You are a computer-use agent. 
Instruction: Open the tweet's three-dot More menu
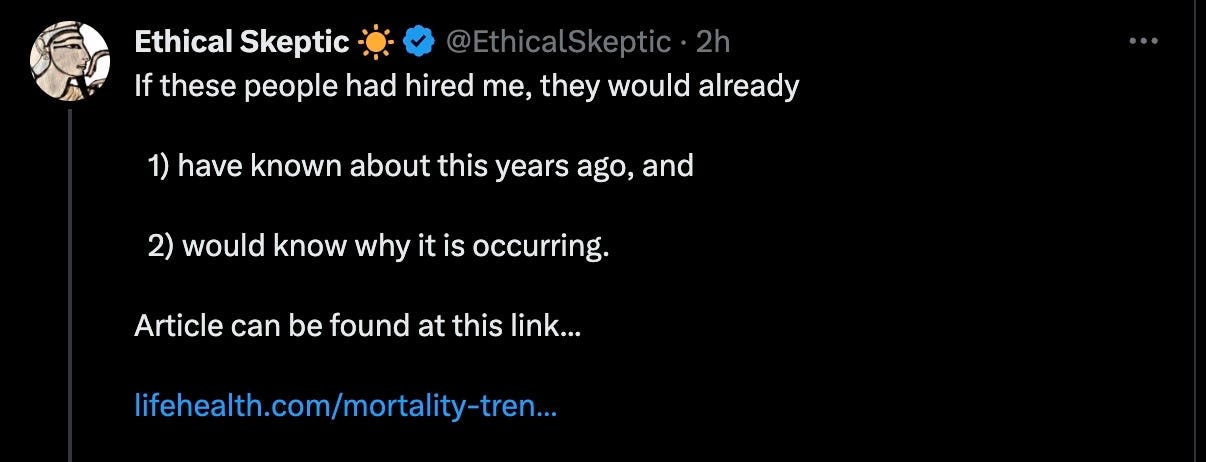[x=1141, y=42]
